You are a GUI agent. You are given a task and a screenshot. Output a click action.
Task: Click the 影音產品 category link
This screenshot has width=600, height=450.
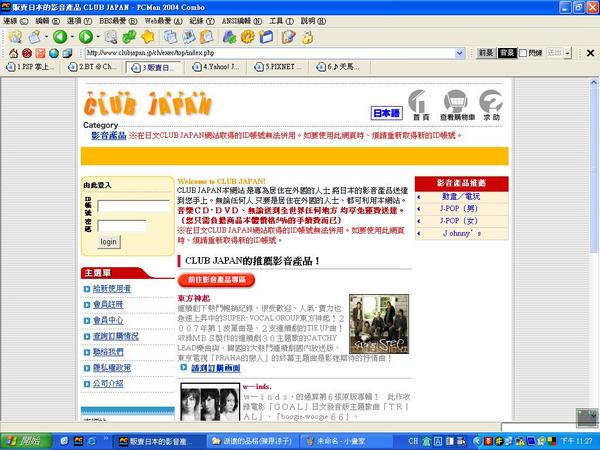(109, 135)
